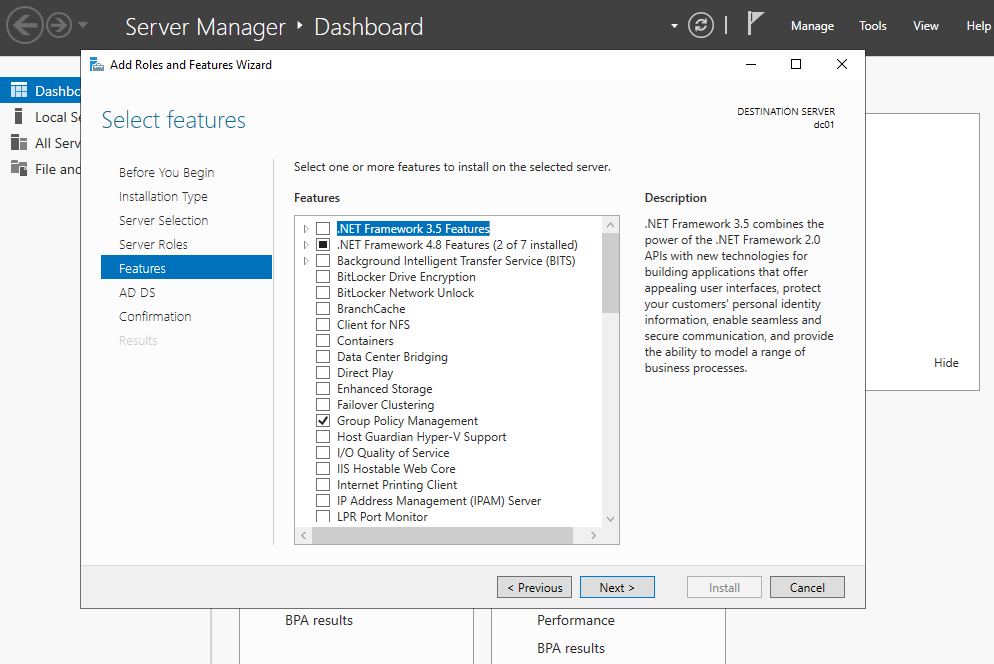
Task: Click the features list scroll down arrow
Action: click(x=610, y=519)
